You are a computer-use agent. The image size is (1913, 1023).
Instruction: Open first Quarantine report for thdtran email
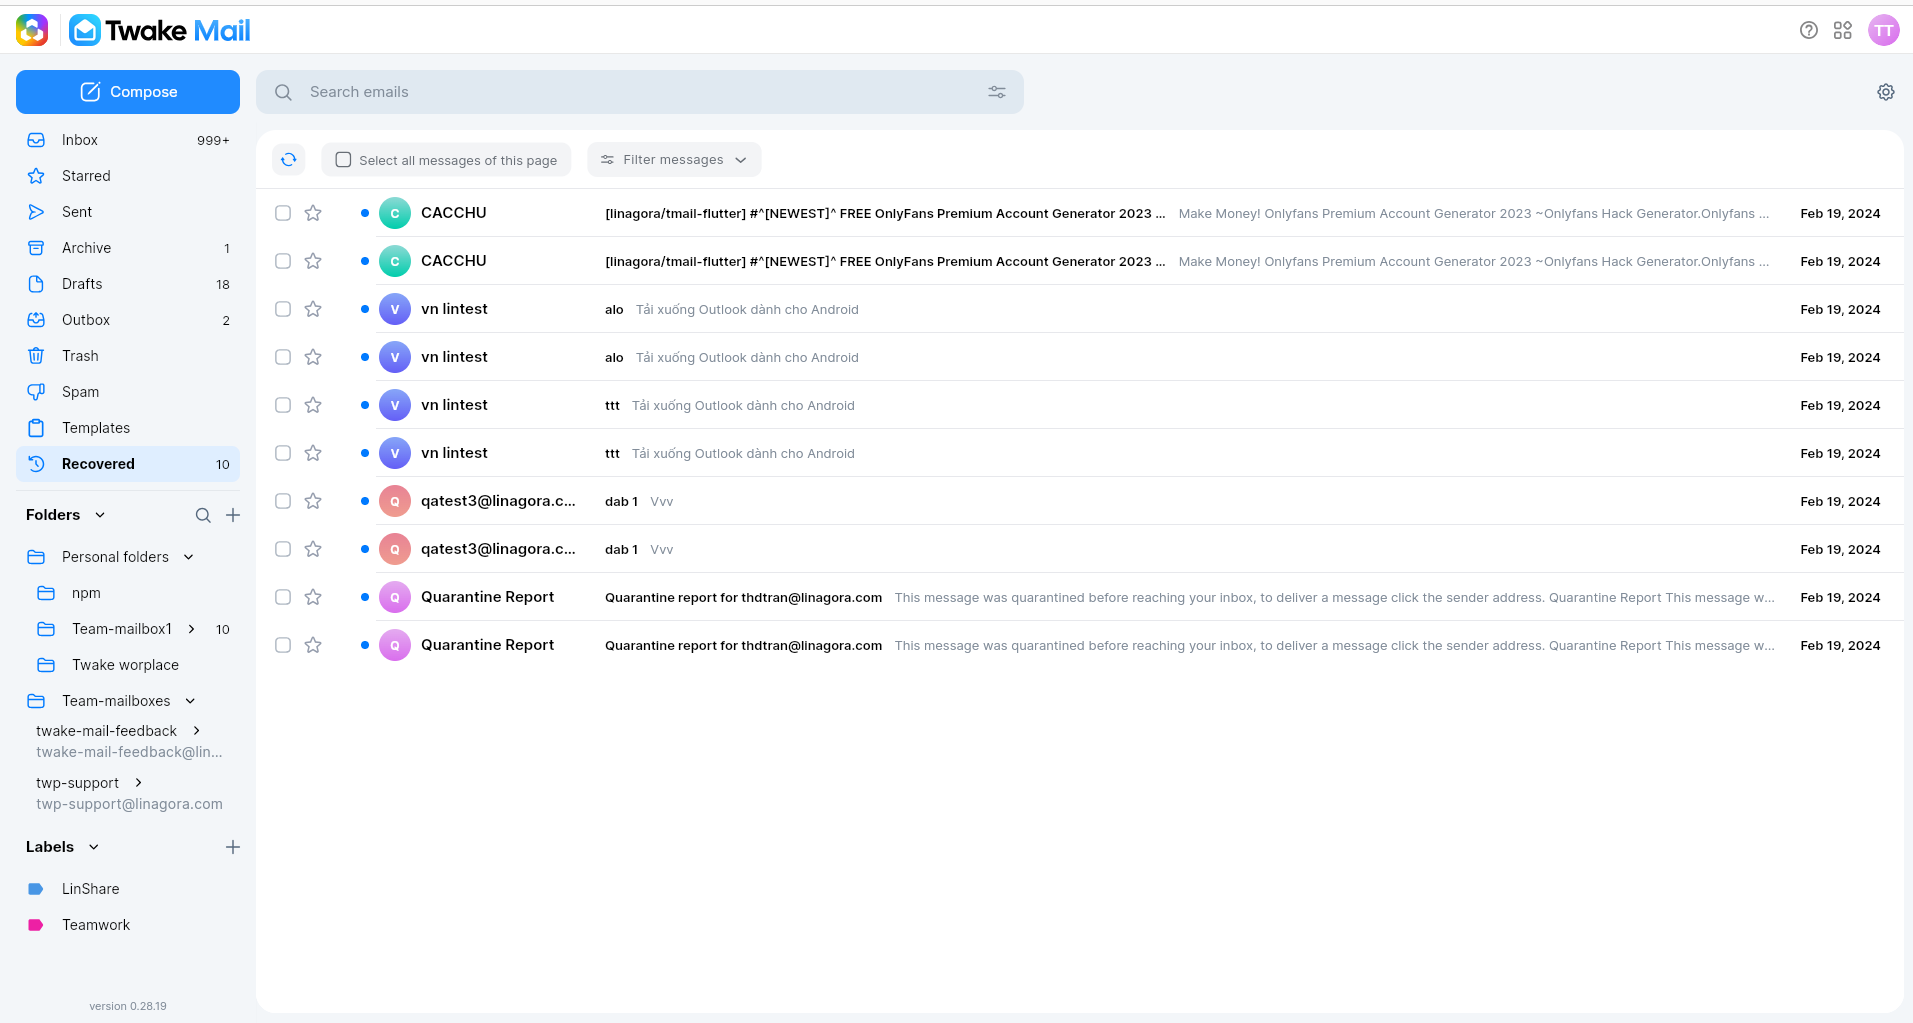click(1080, 597)
